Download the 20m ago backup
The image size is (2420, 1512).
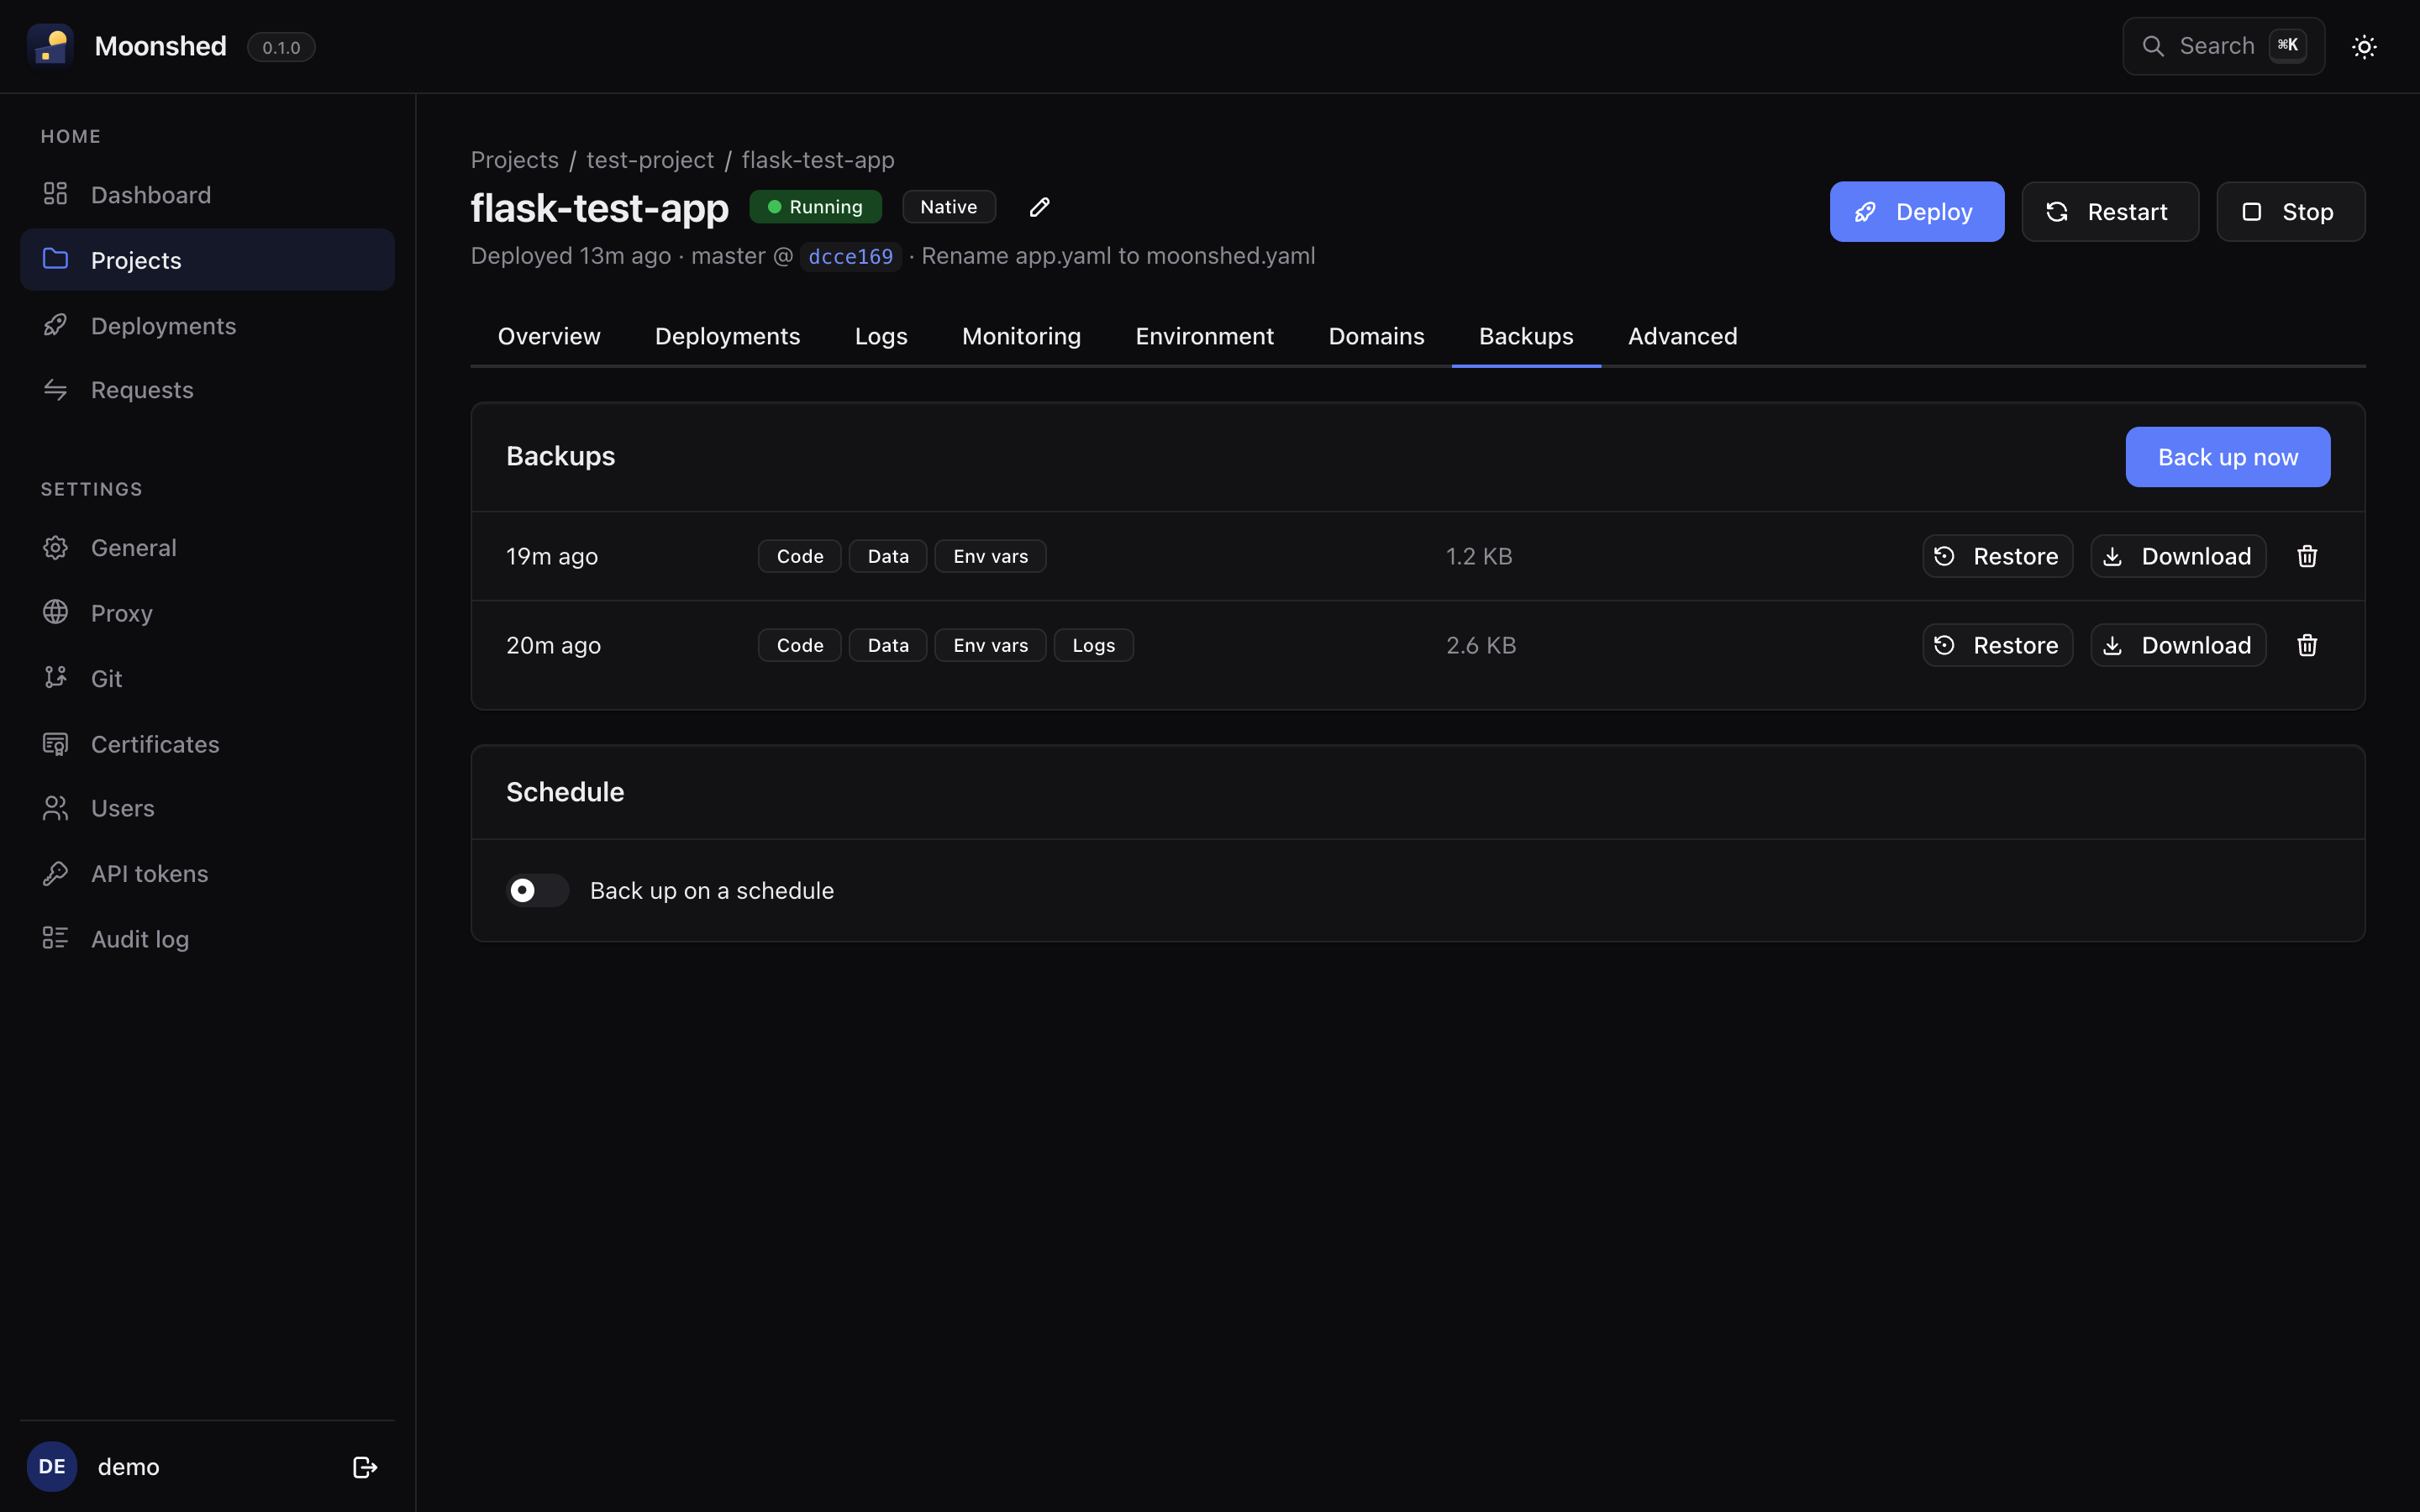2178,645
